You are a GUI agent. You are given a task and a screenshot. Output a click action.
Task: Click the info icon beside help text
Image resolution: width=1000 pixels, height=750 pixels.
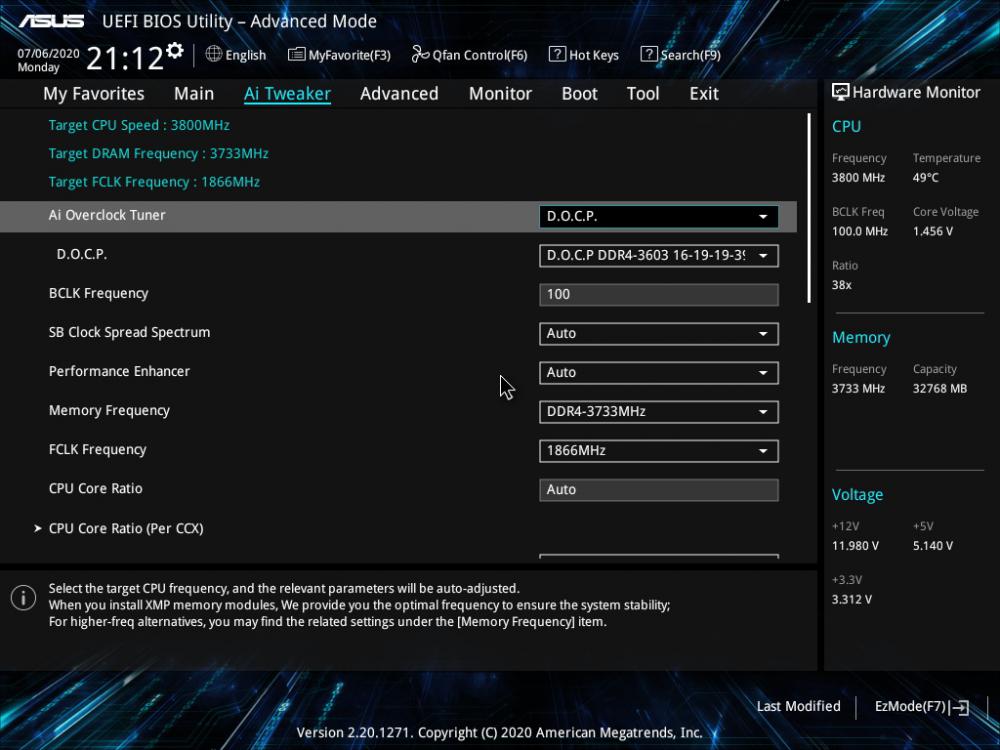pos(24,598)
